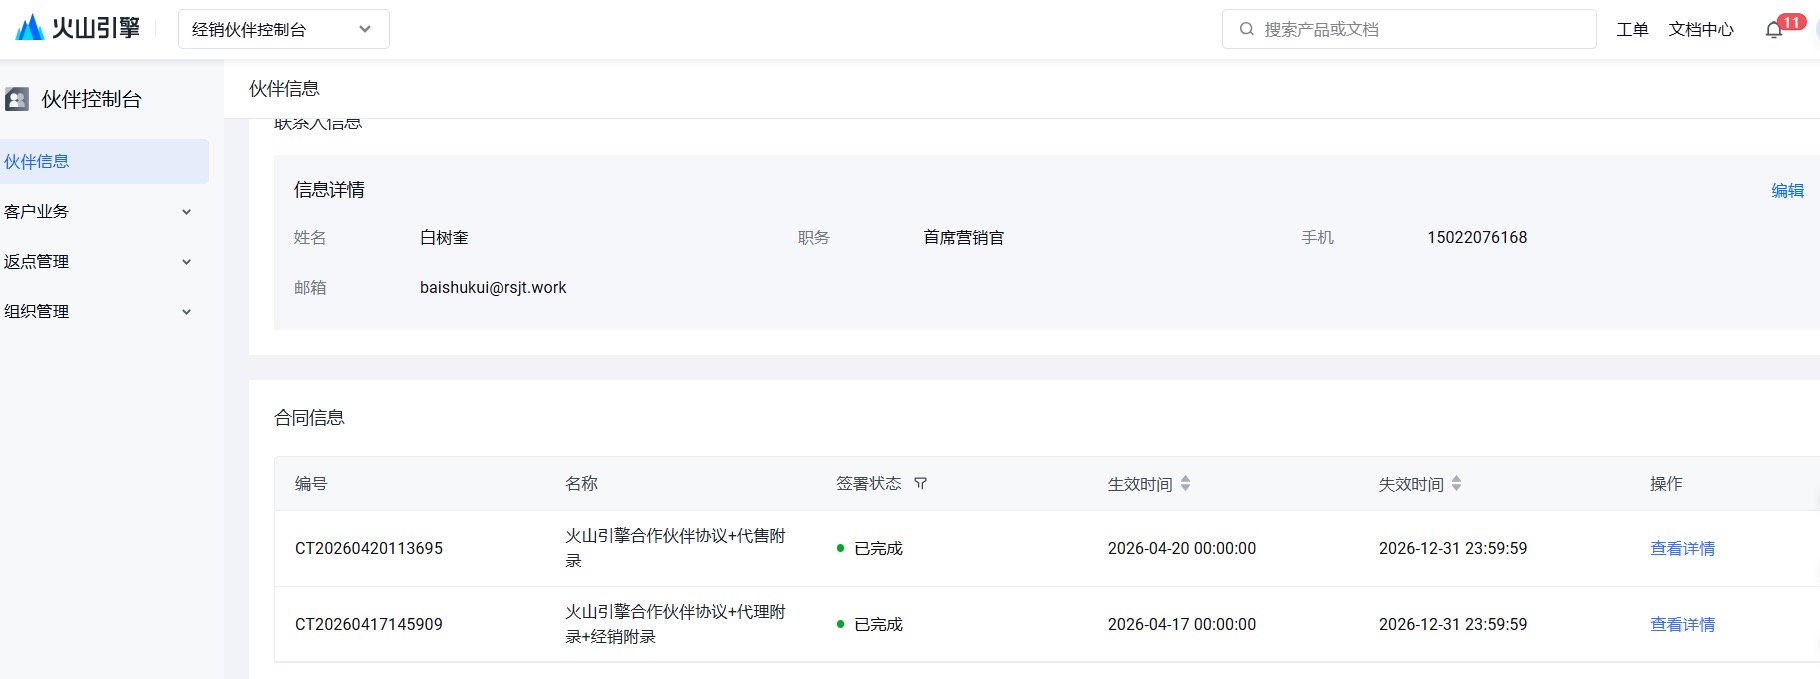Viewport: 1820px width, 679px height.
Task: Click the Volcano Engine logo
Action: [x=78, y=28]
